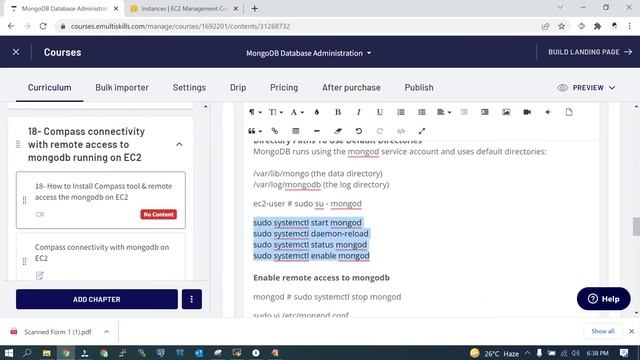Open the Pricing tab

click(x=284, y=87)
